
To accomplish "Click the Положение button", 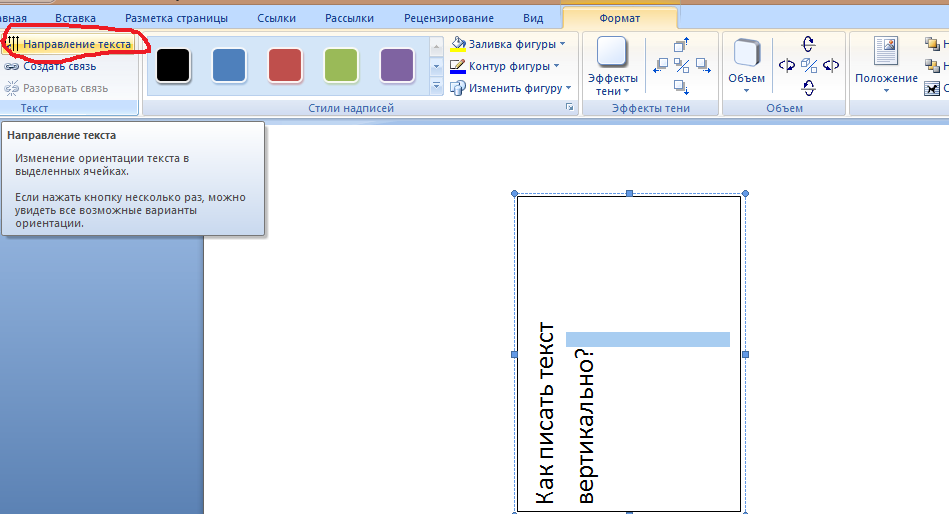I will 885,67.
